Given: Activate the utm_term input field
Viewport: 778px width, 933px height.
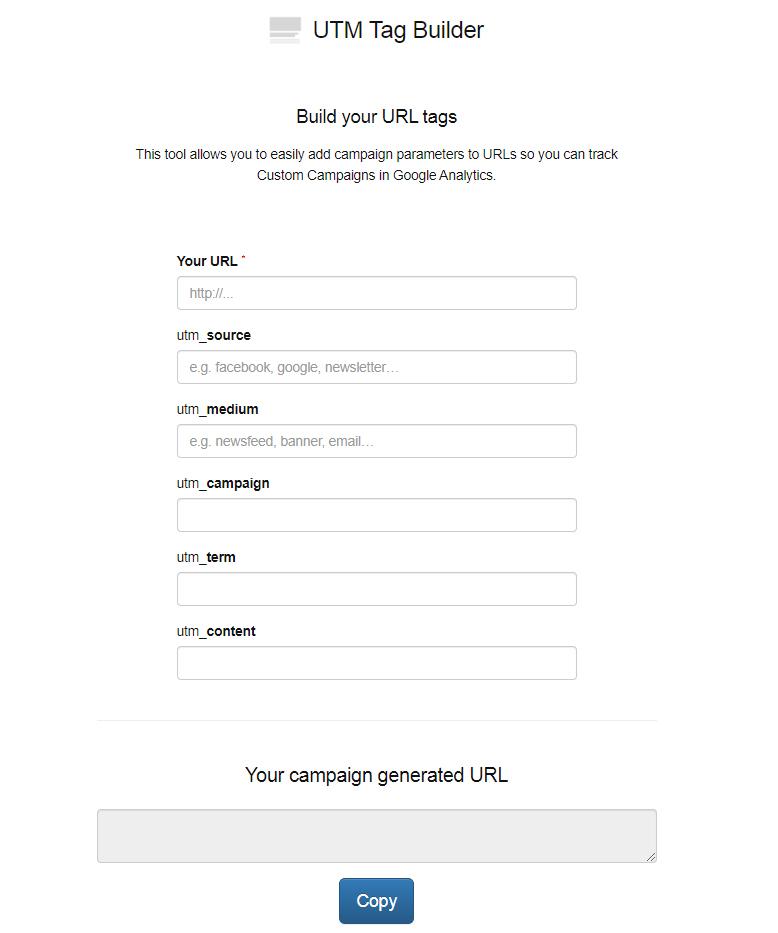Looking at the screenshot, I should point(377,589).
